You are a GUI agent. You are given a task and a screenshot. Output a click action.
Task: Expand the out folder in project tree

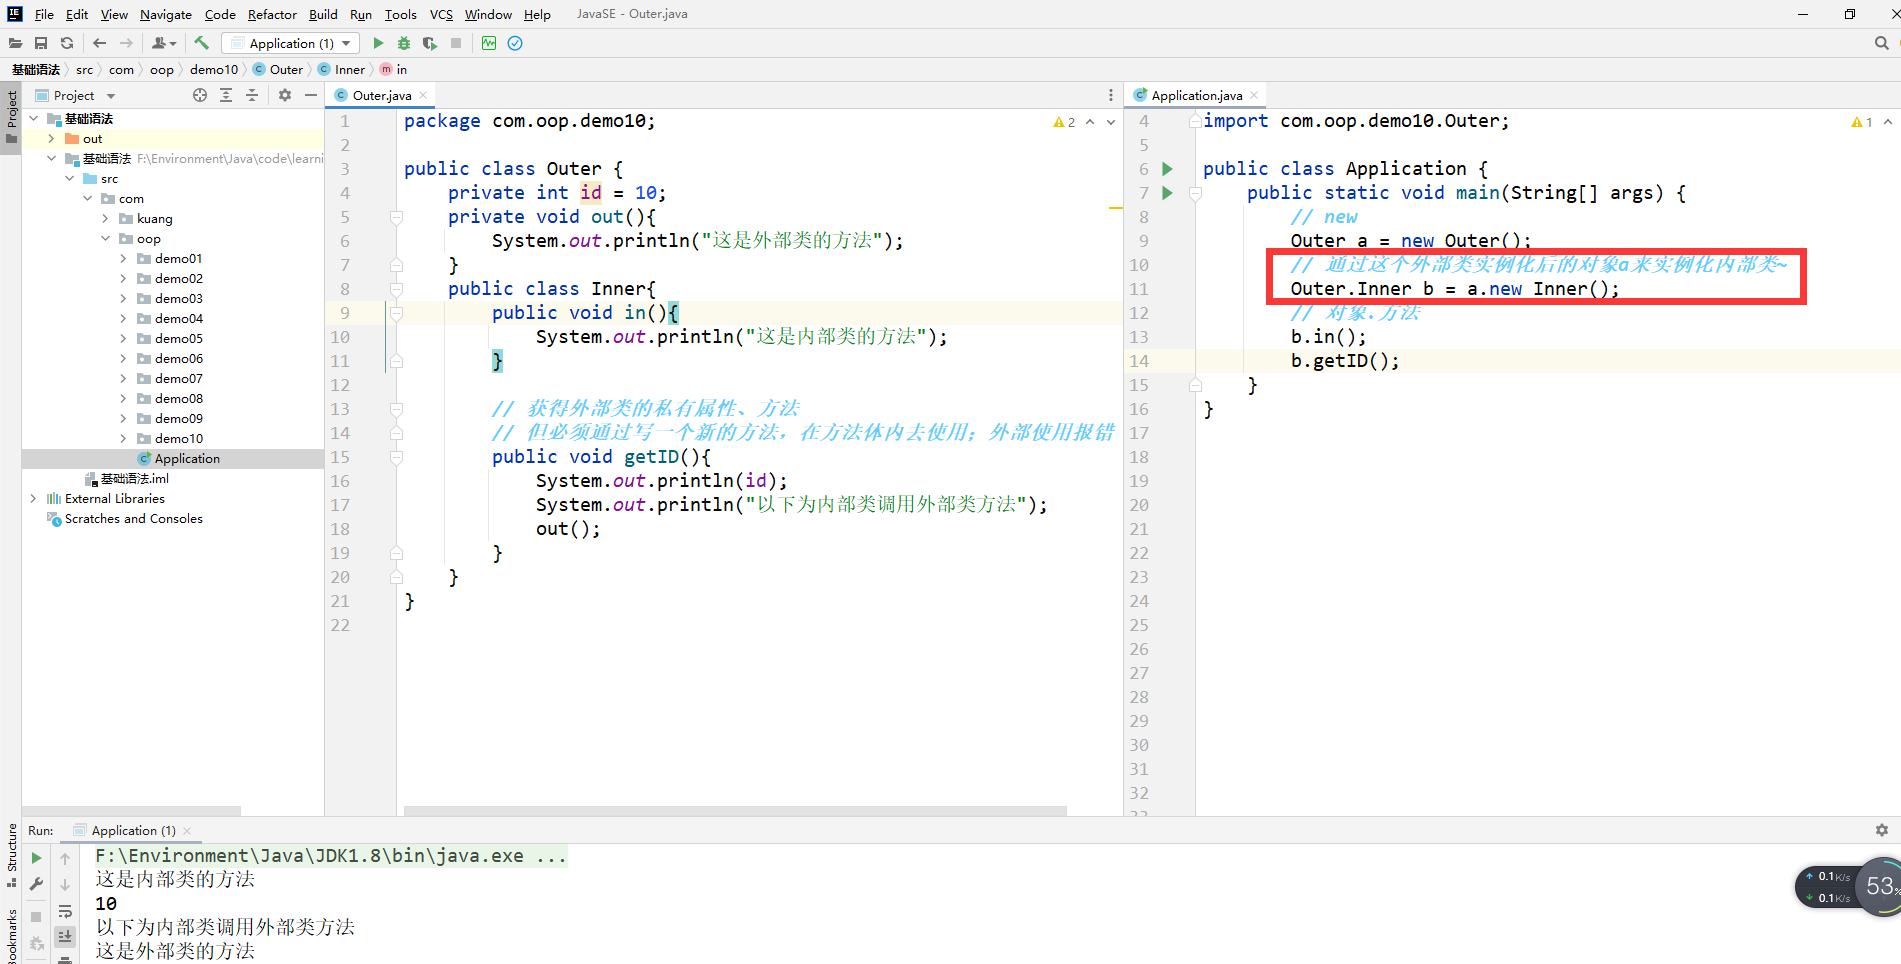pos(51,139)
